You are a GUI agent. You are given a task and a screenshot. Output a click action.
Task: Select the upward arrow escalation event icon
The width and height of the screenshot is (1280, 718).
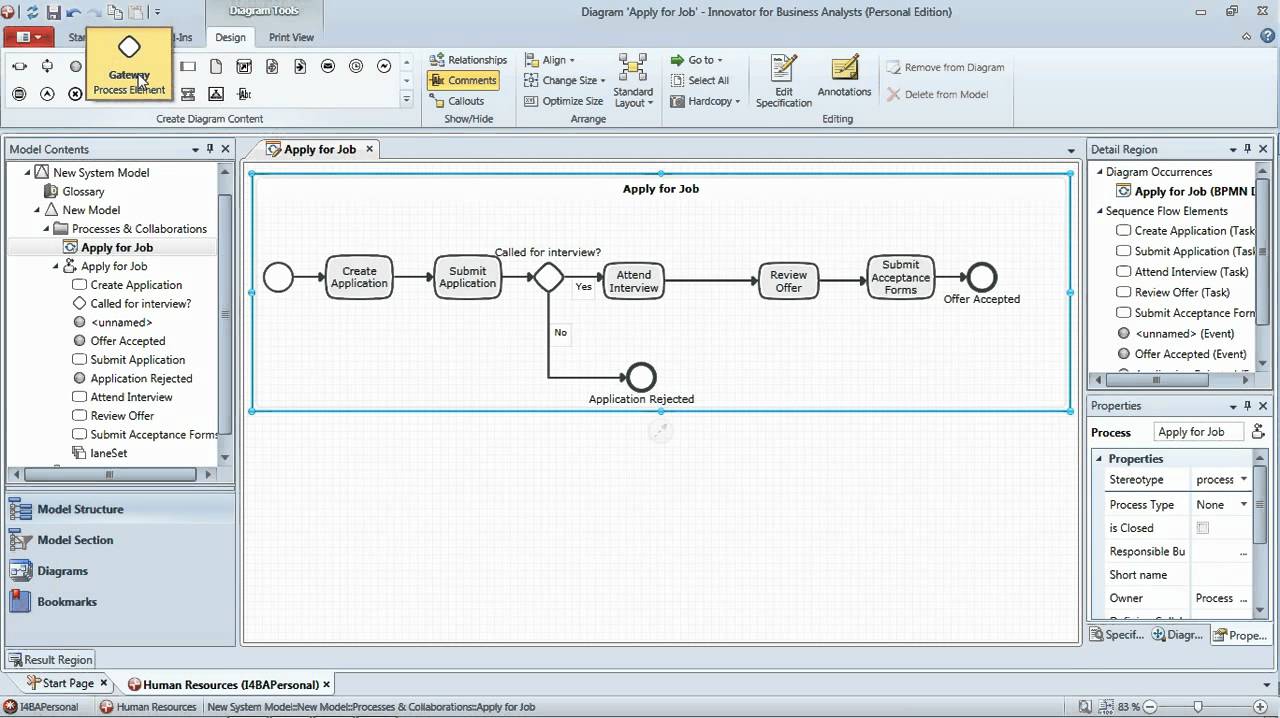[47, 94]
